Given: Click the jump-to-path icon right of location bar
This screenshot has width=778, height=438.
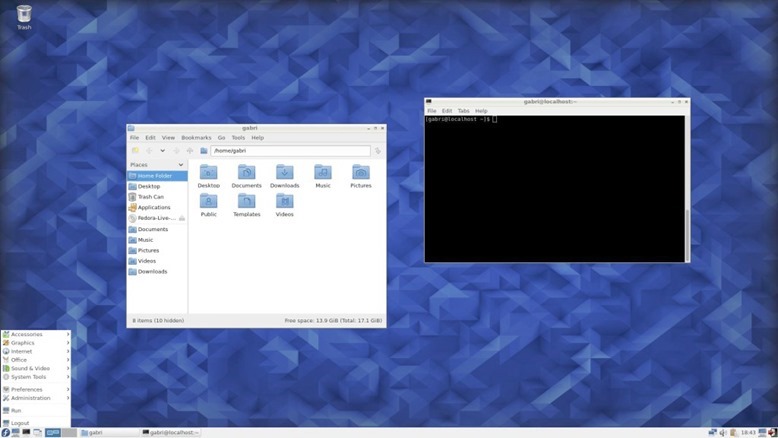Looking at the screenshot, I should click(378, 150).
